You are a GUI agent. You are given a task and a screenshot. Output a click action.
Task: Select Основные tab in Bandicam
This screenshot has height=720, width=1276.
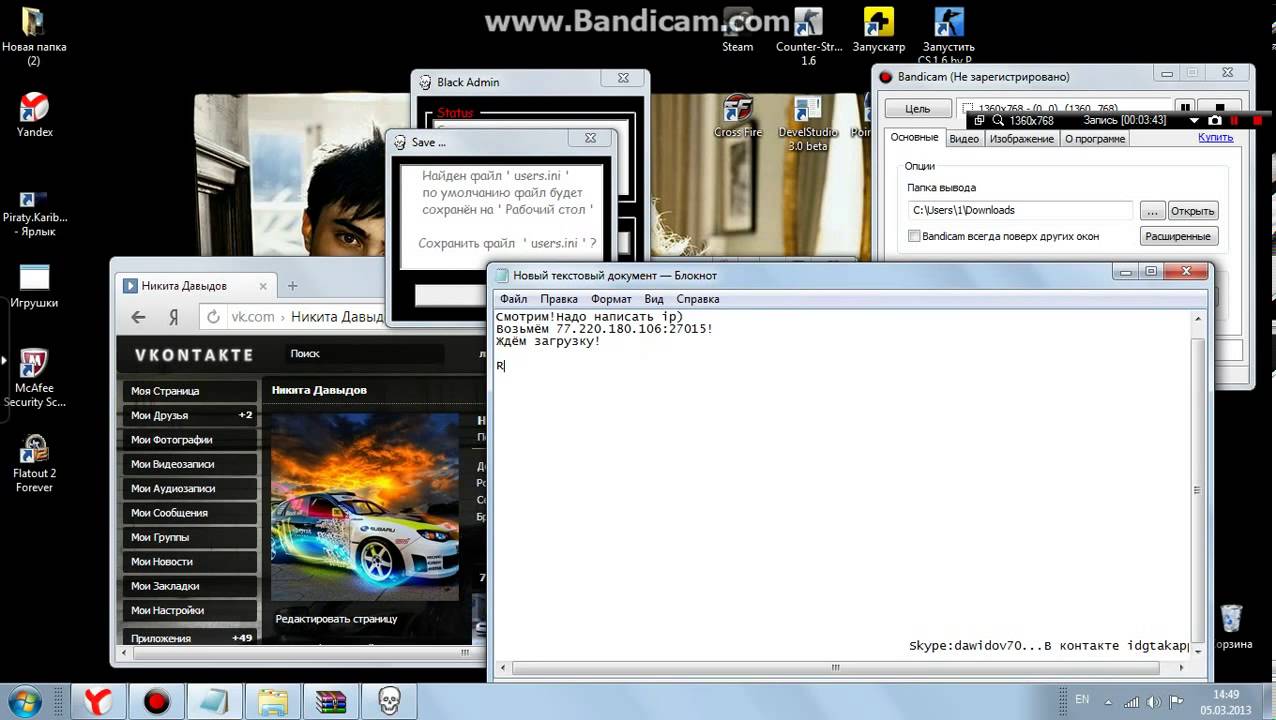(914, 138)
